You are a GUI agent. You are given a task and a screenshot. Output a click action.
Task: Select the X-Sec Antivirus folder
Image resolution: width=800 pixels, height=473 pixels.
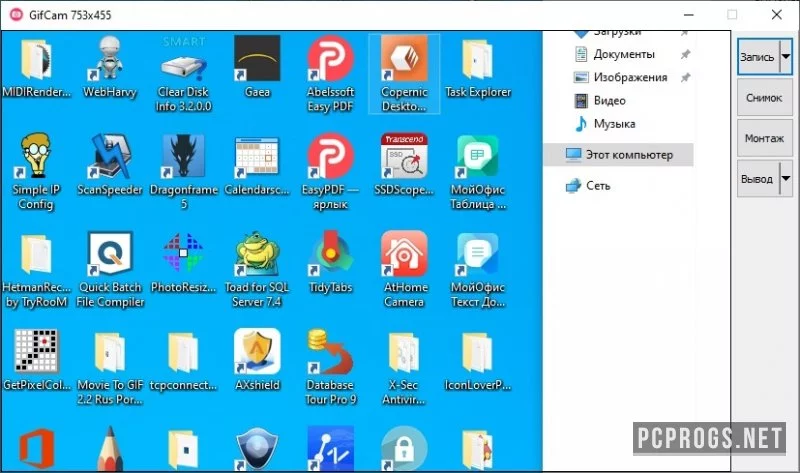[x=404, y=367]
